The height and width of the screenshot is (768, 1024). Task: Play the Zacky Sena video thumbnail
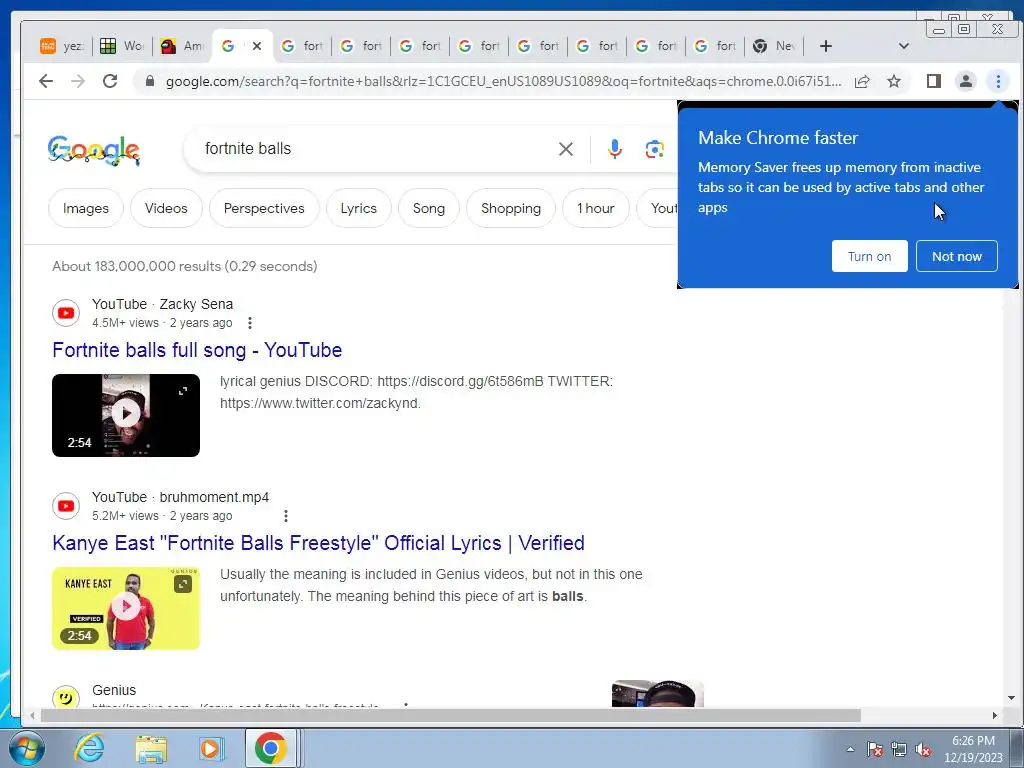126,415
